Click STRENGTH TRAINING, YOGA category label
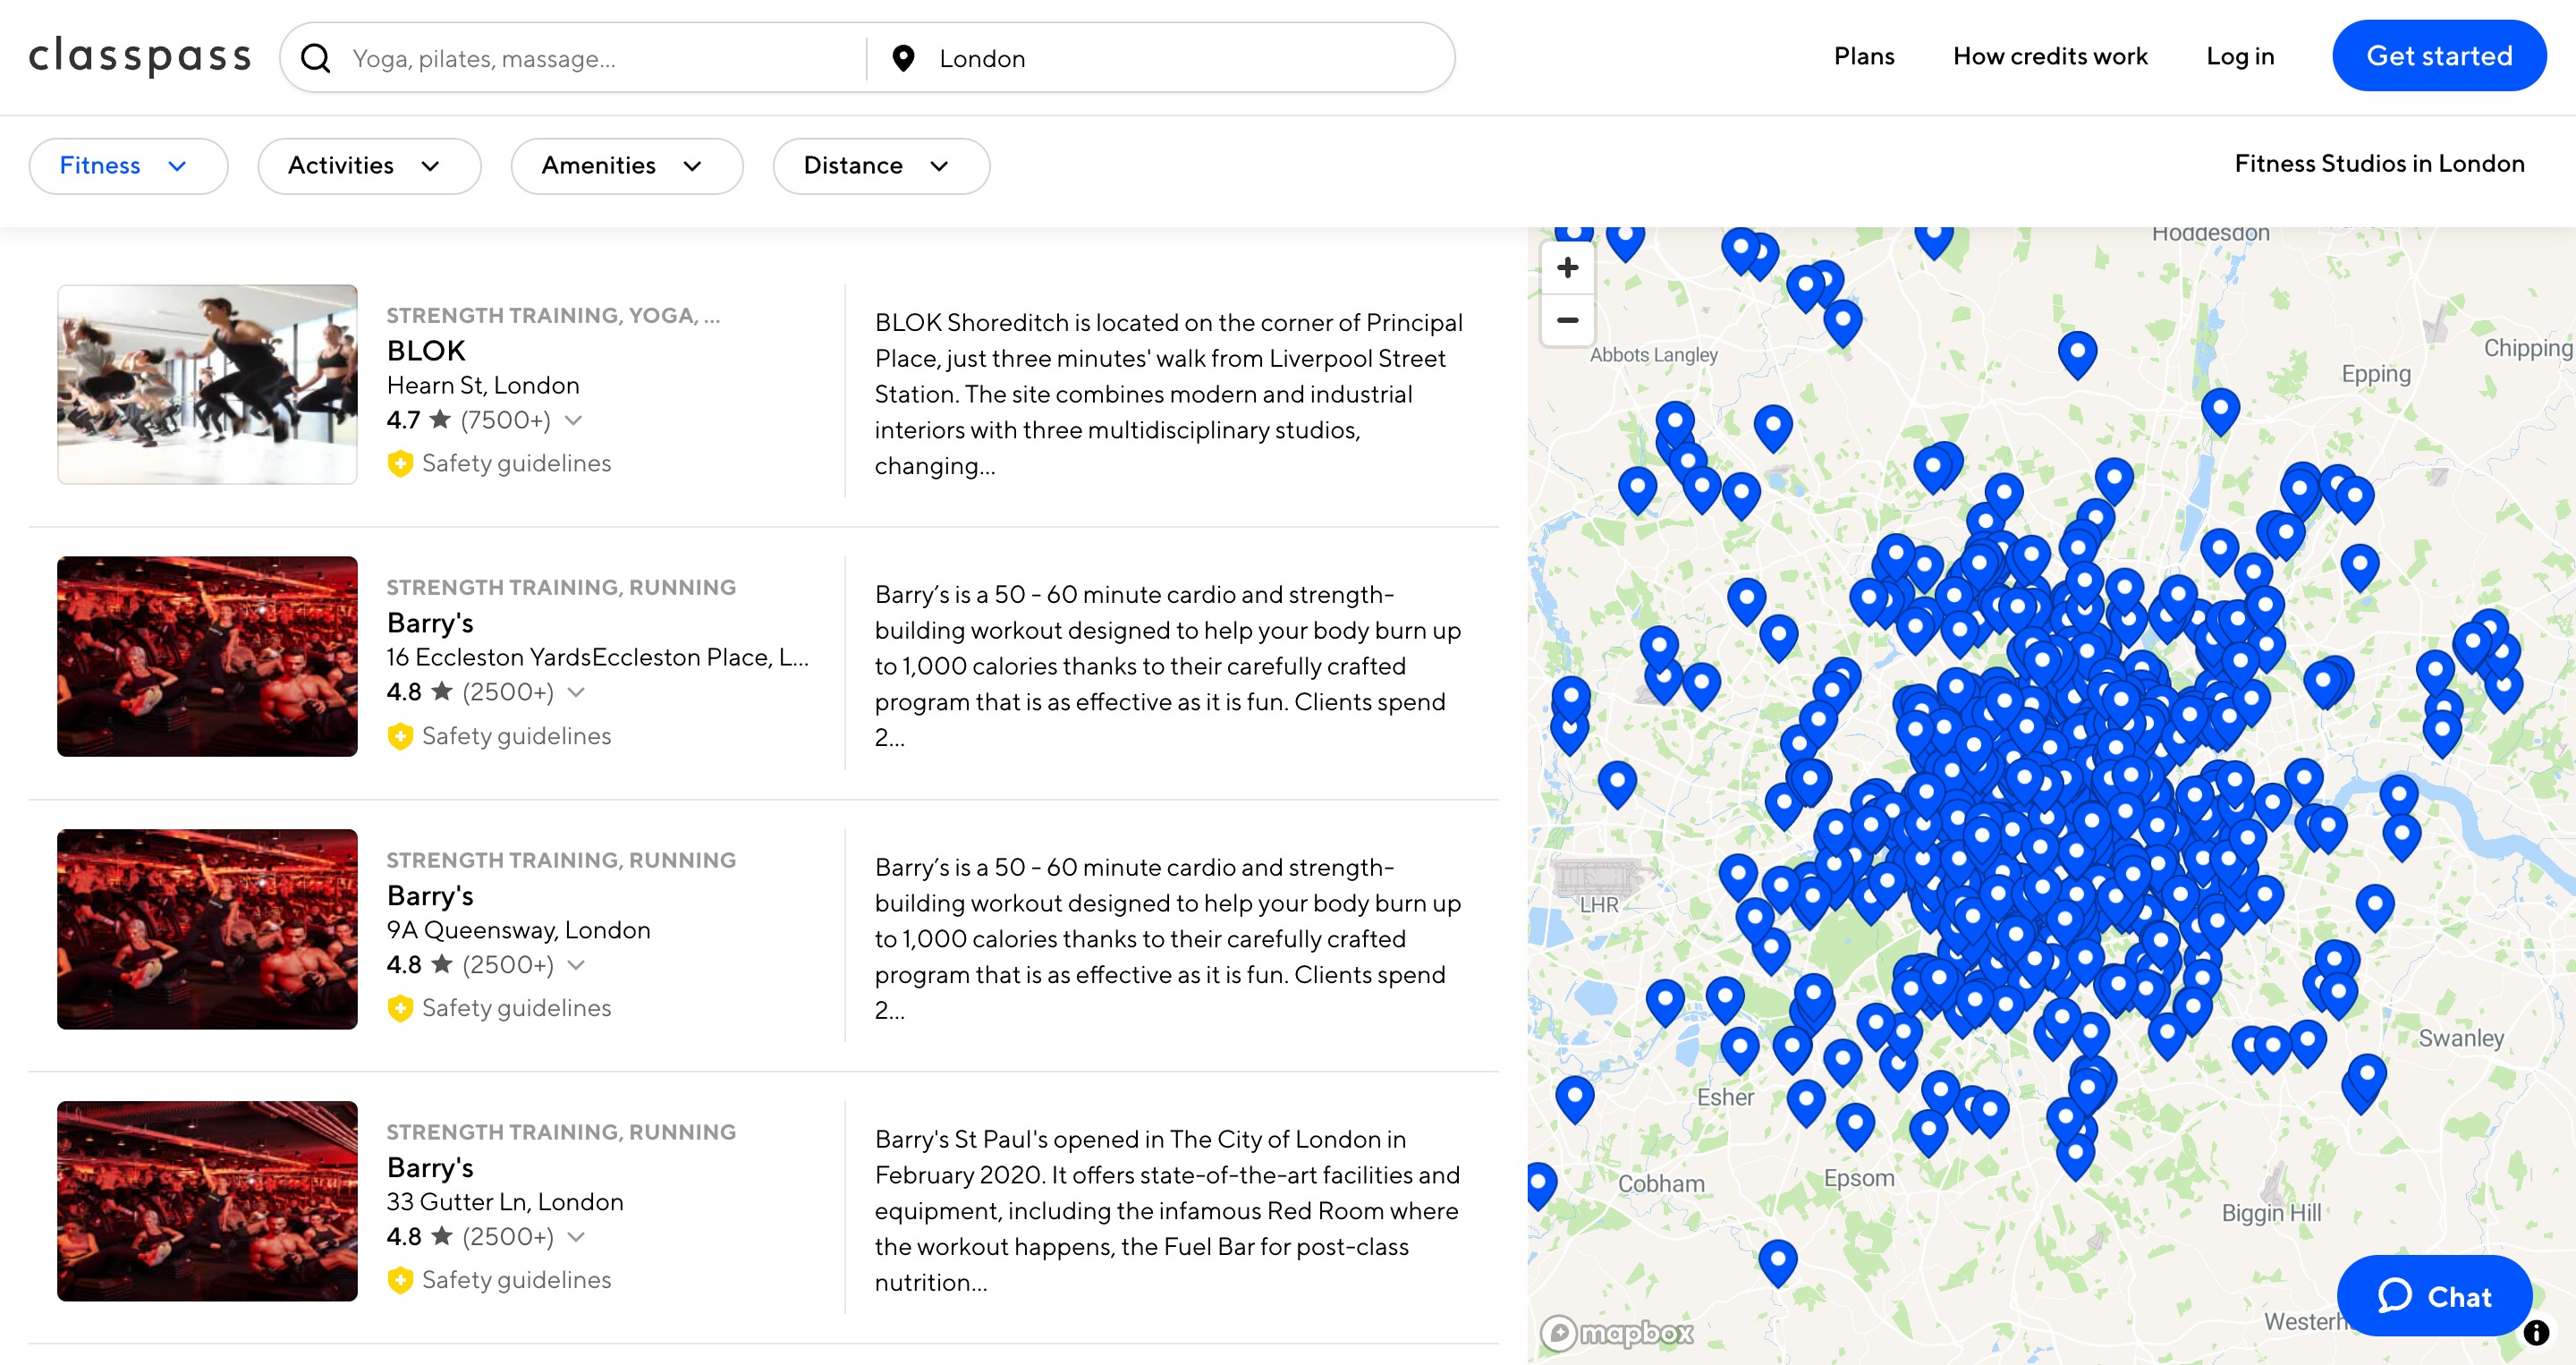This screenshot has height=1365, width=2576. click(x=553, y=316)
